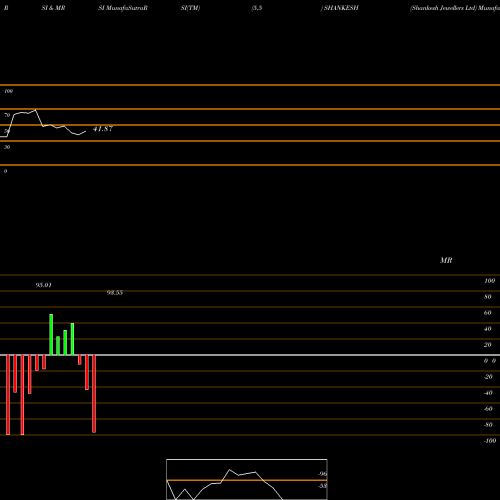Click the 41.87 RSI value label
Image resolution: width=500 pixels, height=500 pixels.
click(103, 129)
